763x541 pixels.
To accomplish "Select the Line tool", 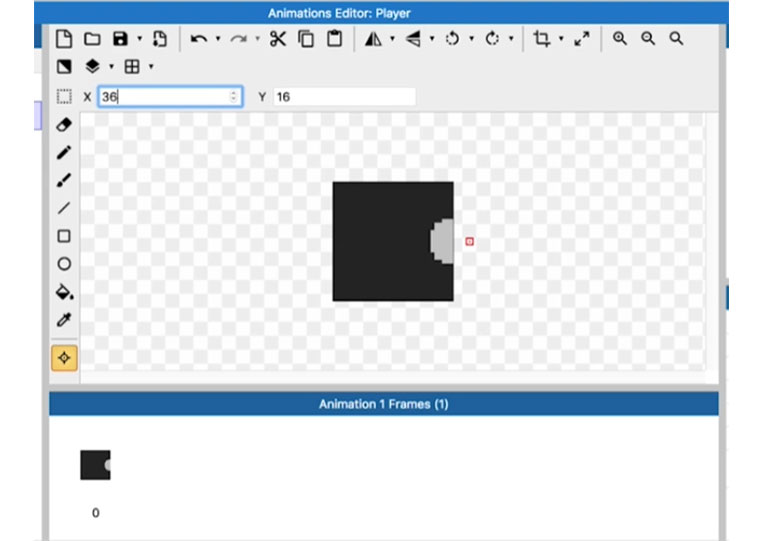I will [x=64, y=208].
